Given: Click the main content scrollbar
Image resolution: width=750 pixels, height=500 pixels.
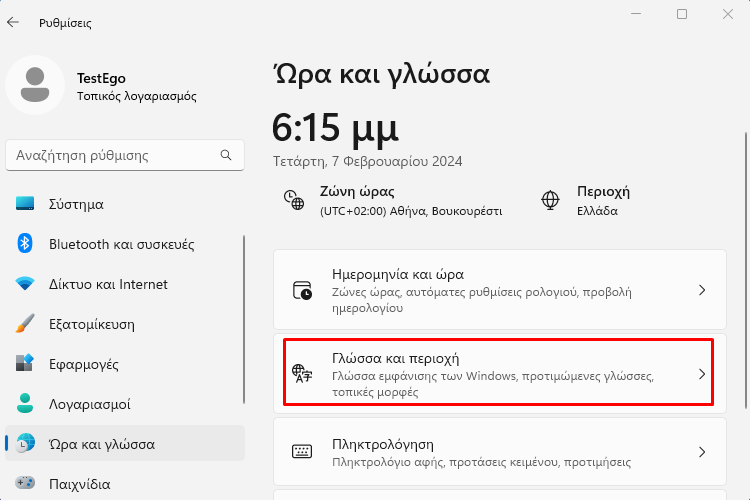Looking at the screenshot, I should [x=746, y=270].
